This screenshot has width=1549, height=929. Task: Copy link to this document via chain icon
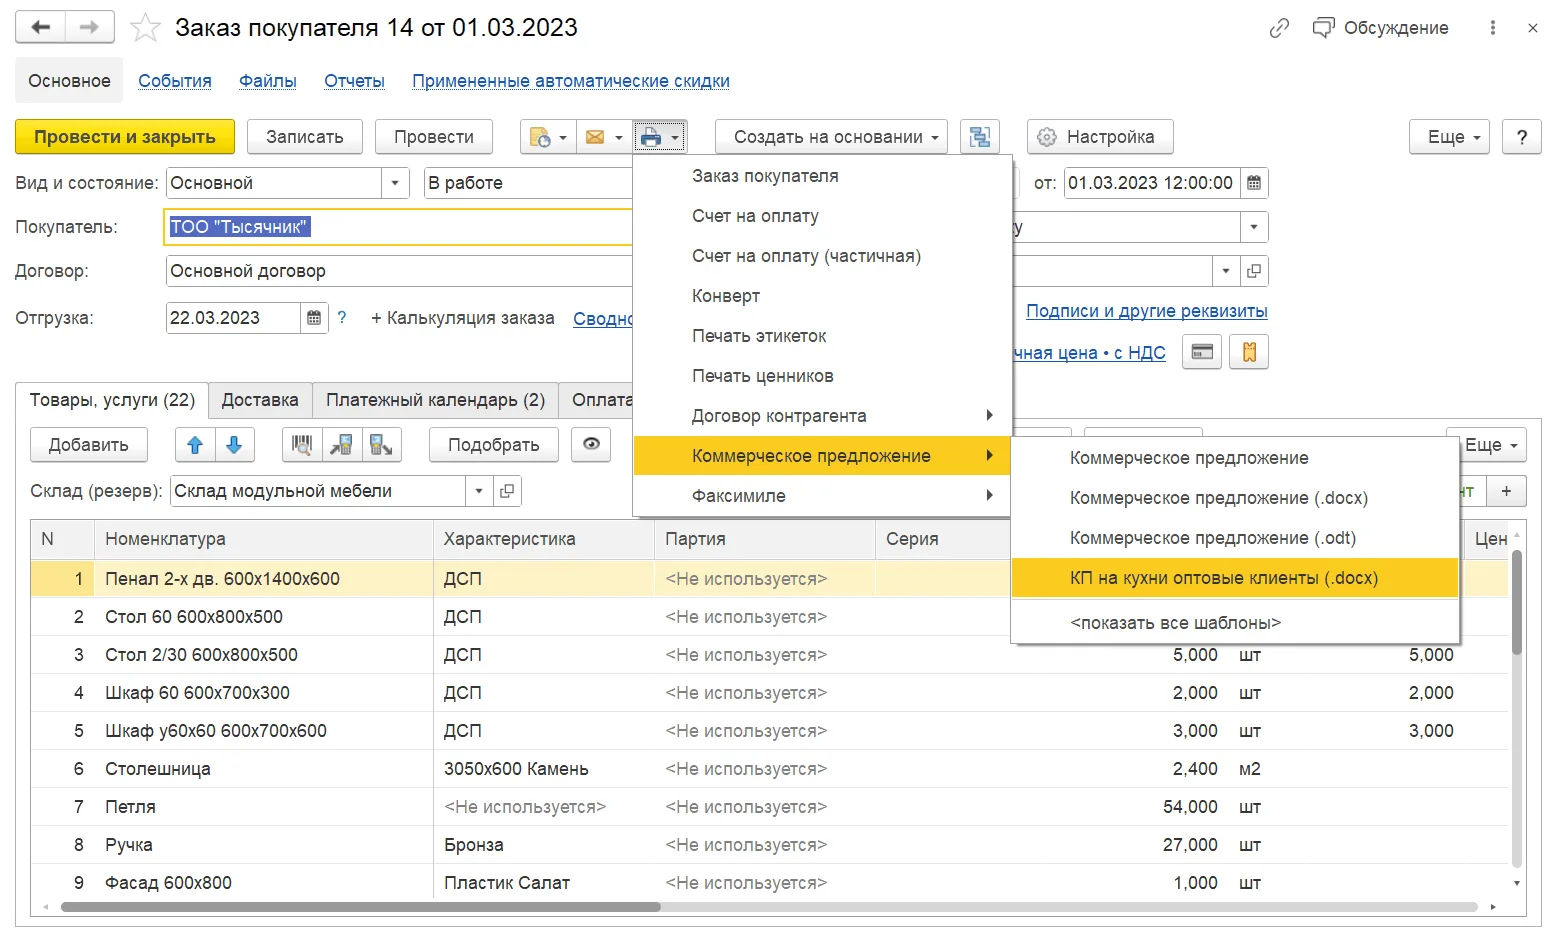(1279, 28)
